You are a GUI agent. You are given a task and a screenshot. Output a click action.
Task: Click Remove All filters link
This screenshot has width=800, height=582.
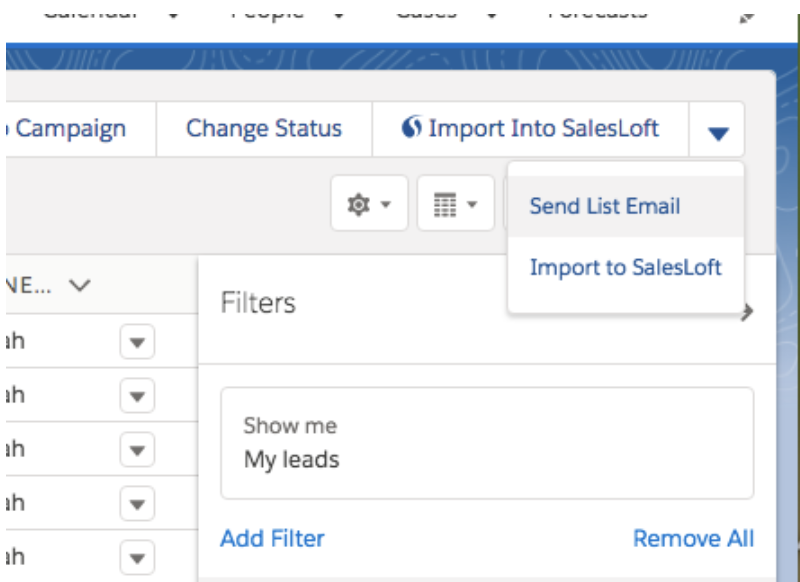(x=693, y=539)
